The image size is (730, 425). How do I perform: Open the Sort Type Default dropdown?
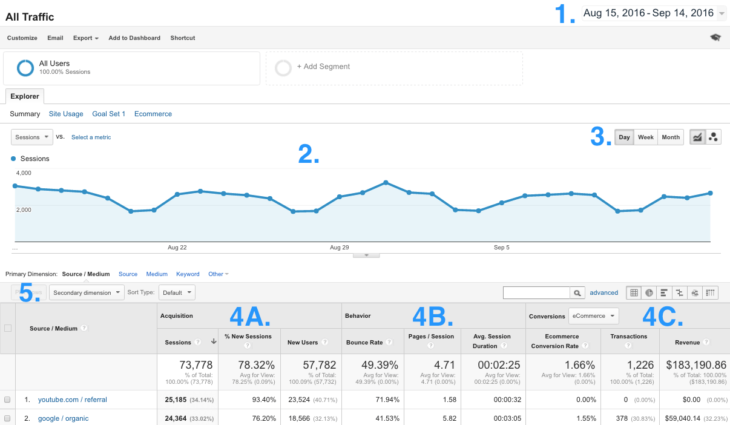(177, 293)
